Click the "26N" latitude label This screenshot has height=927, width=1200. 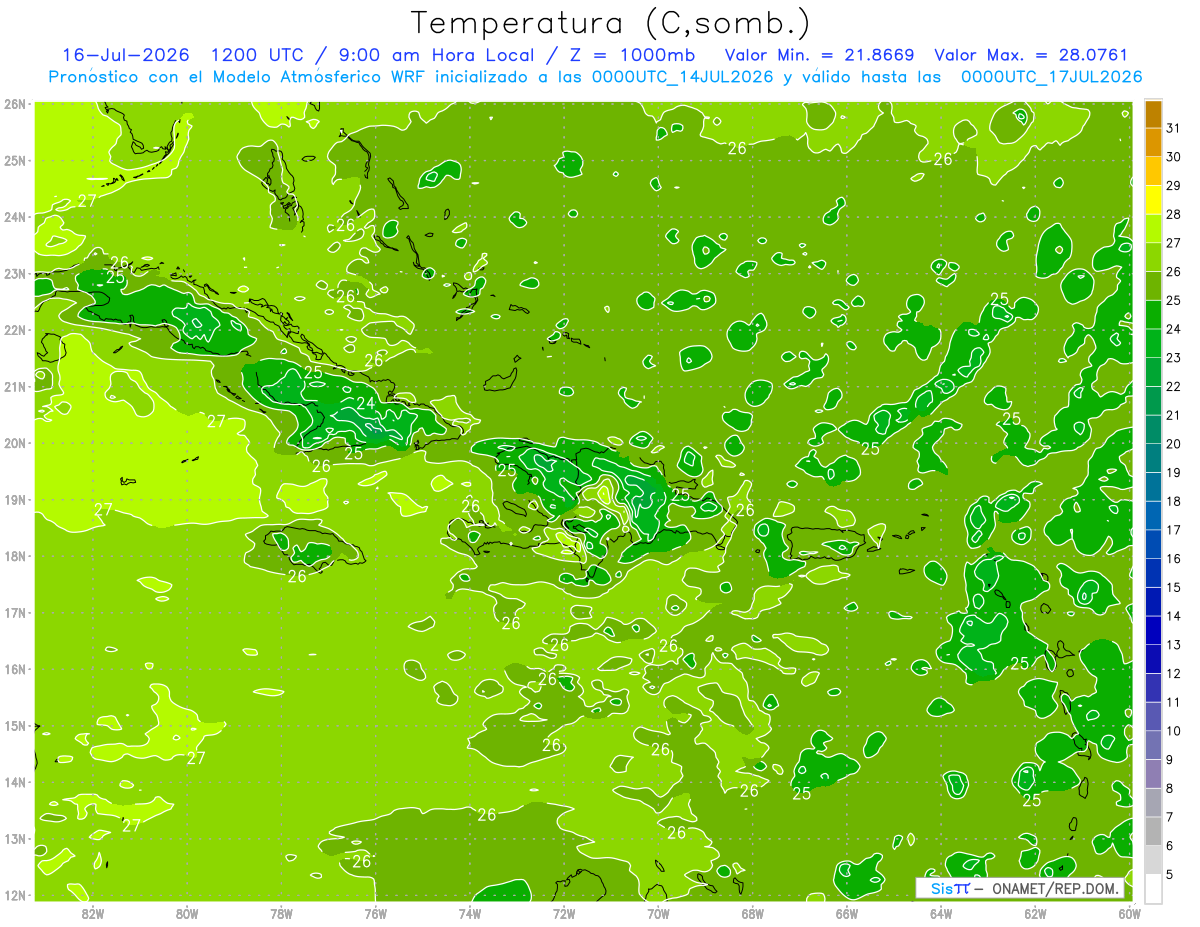coord(14,104)
